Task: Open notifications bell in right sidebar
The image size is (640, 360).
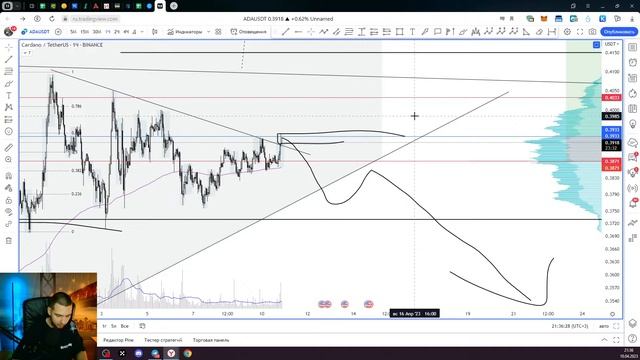Action: [x=633, y=203]
